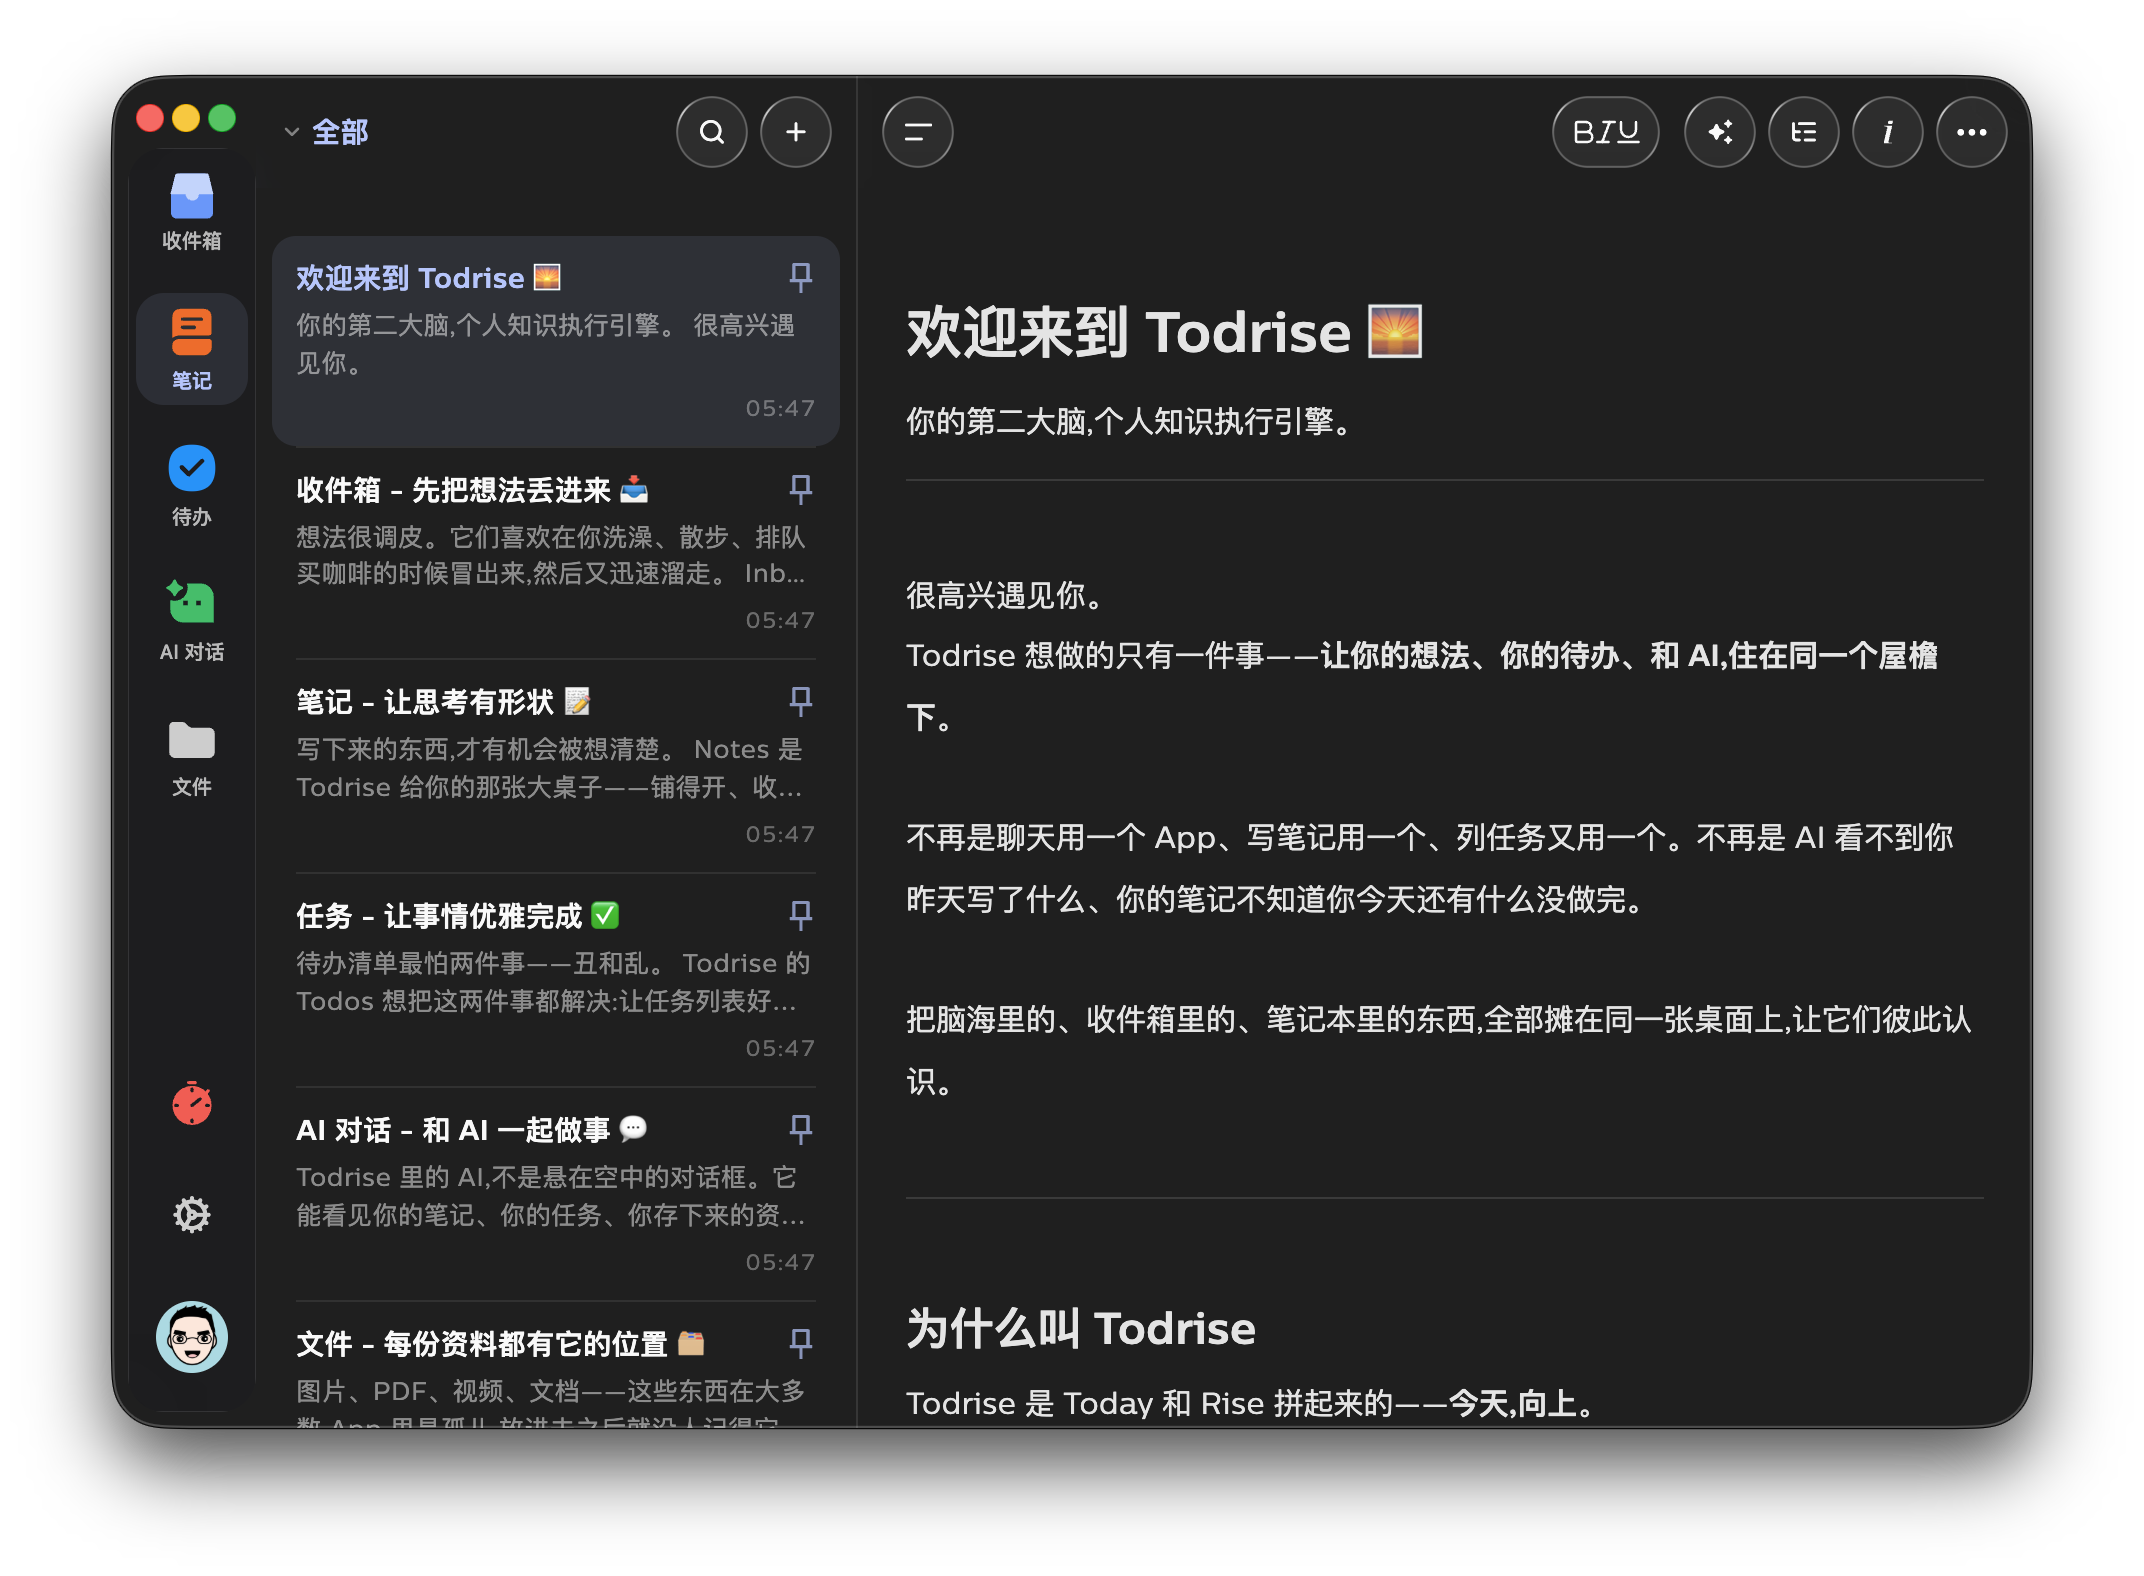Open the 收件箱 - 先把想法丢进来 note
The height and width of the screenshot is (1576, 2144).
[555, 553]
